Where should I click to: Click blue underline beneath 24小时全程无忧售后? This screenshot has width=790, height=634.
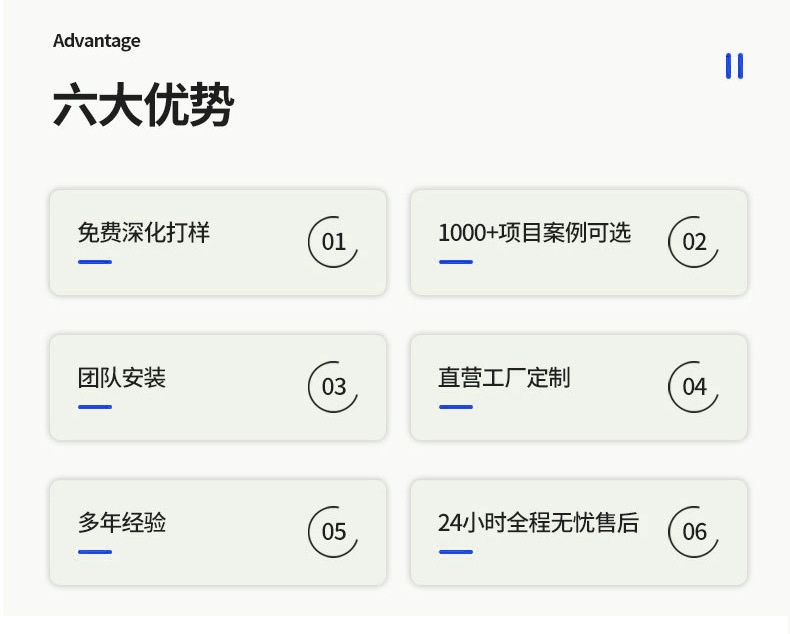point(456,552)
